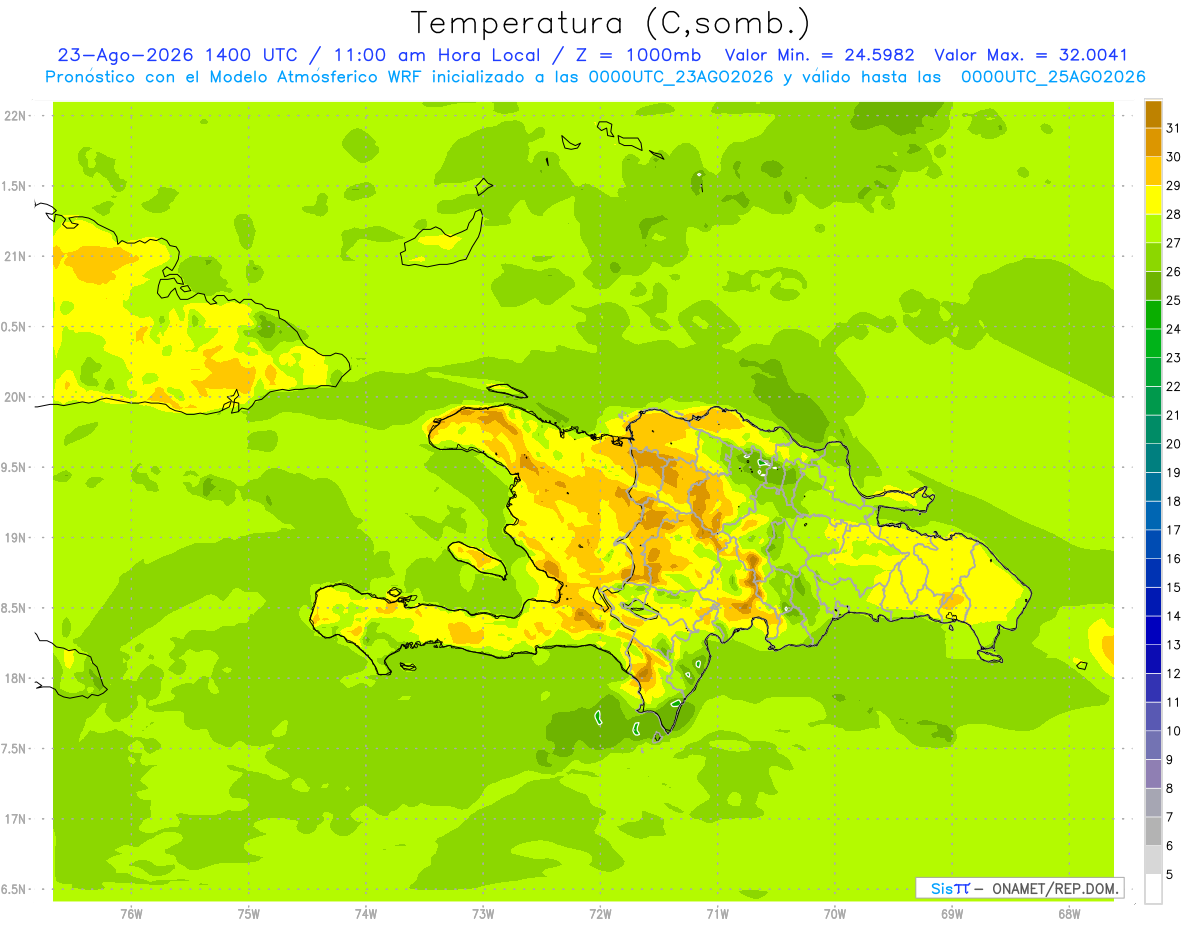Click the '20N' latitude axis label

point(14,397)
